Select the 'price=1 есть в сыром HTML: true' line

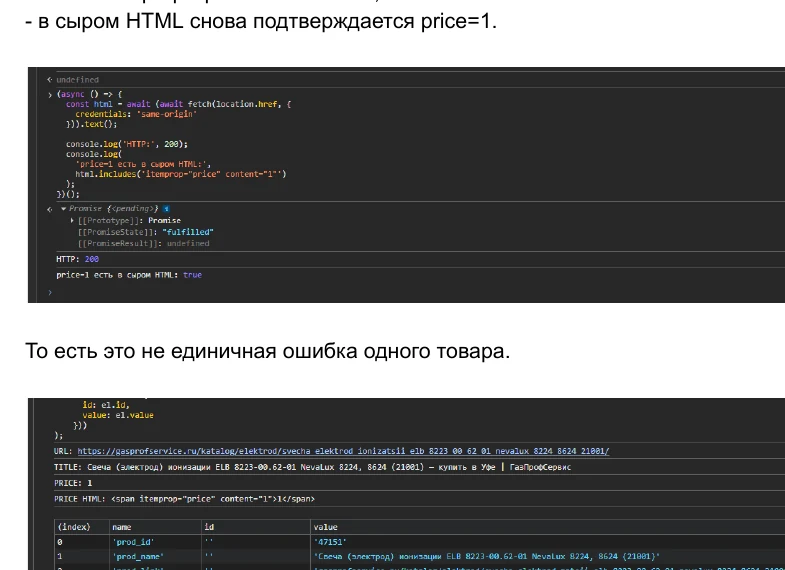pos(129,275)
